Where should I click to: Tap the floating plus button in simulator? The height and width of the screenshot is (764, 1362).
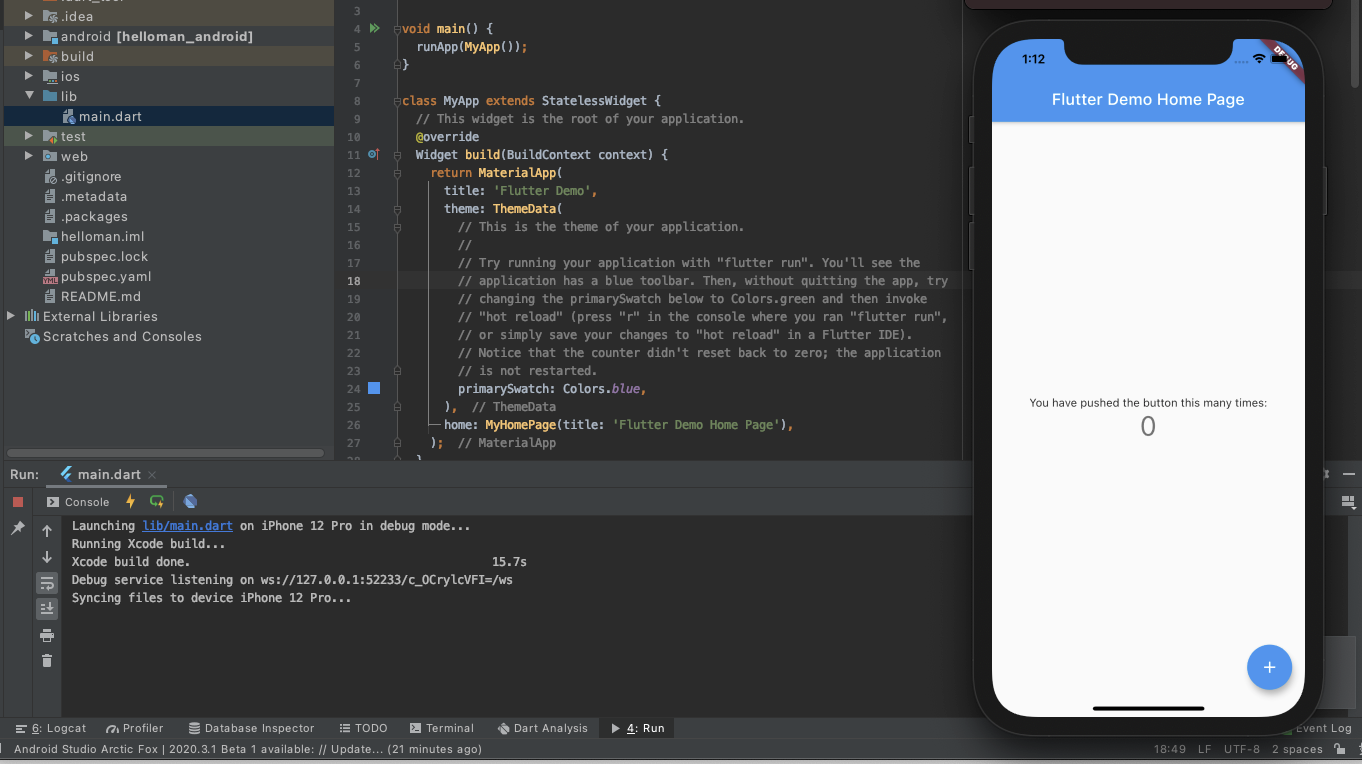point(1269,667)
